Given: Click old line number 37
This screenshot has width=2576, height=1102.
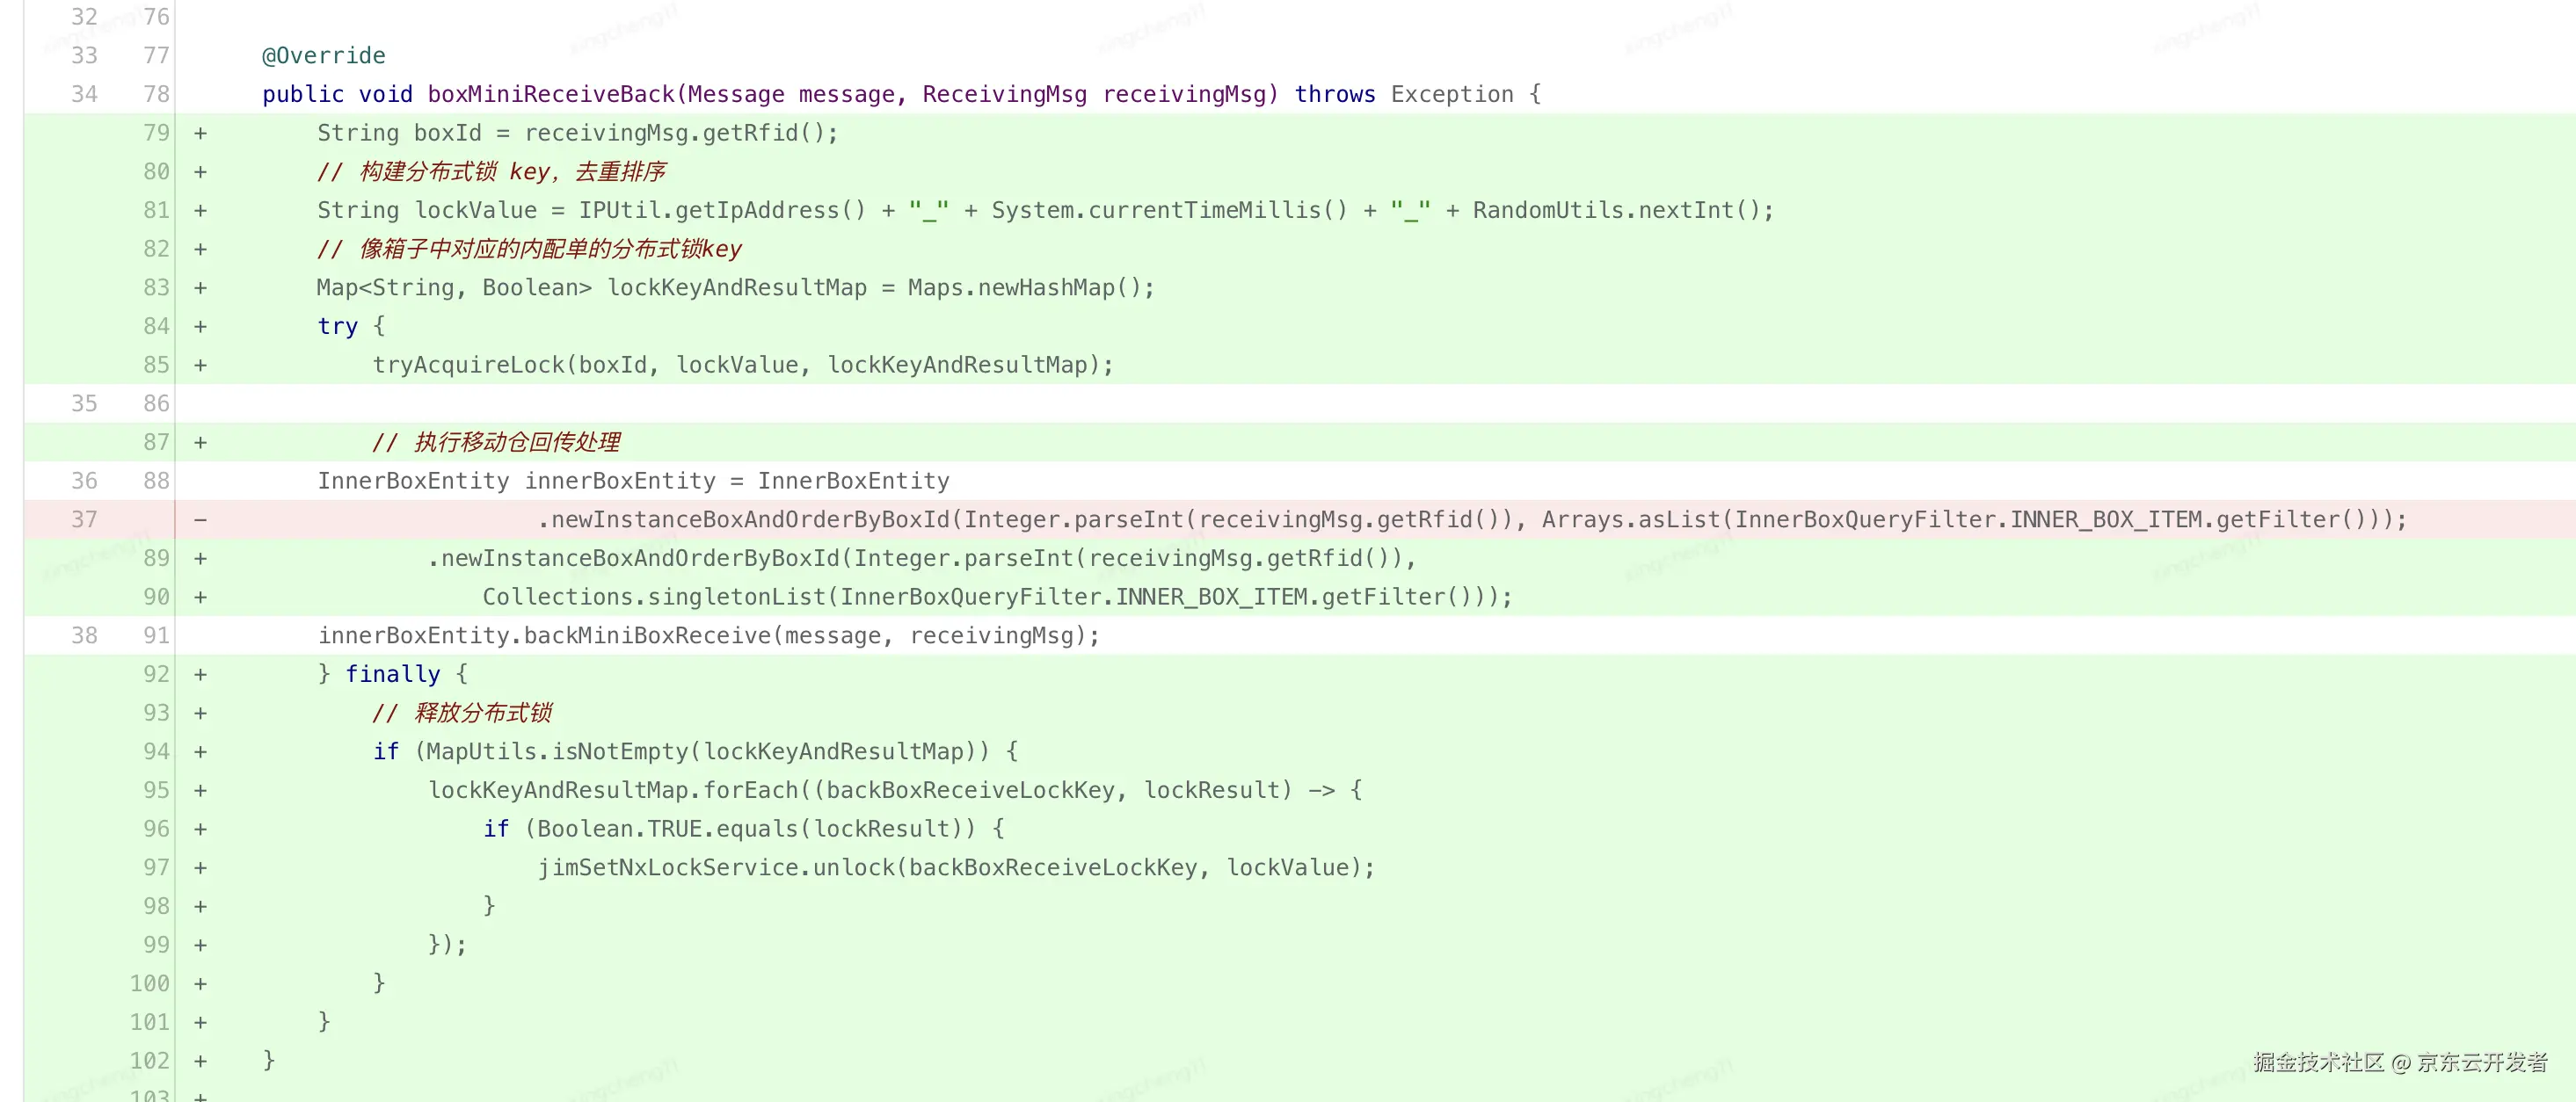Looking at the screenshot, I should click(84, 520).
